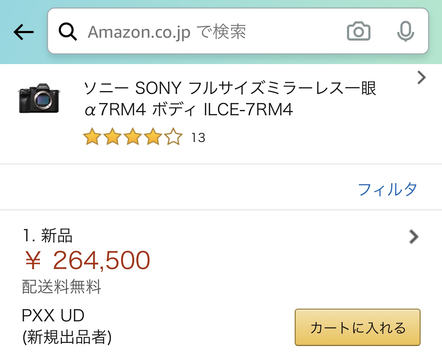Screen dimensions: 442x362
Task: Start voice search with microphone icon
Action: click(405, 31)
